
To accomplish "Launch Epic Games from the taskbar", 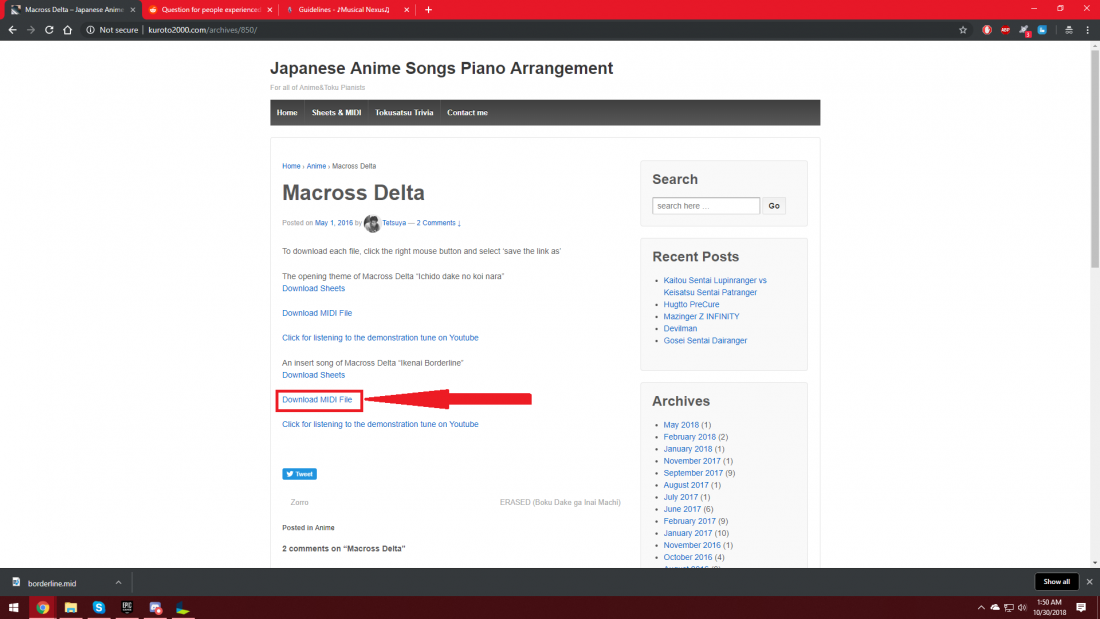I will [x=127, y=607].
